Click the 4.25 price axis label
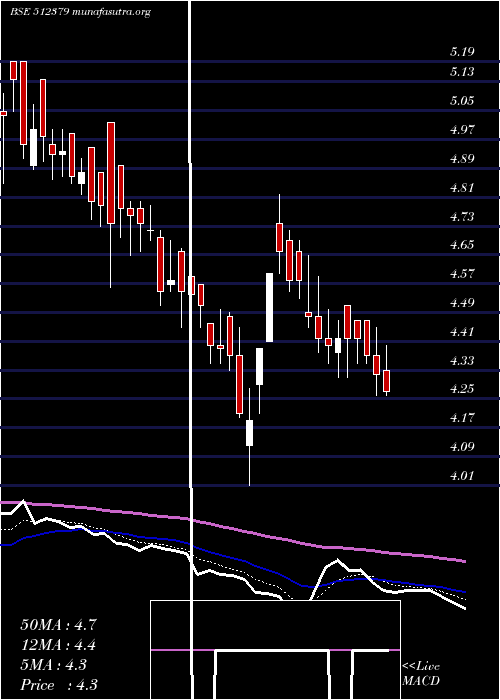Image resolution: width=500 pixels, height=700 pixels. pos(462,389)
